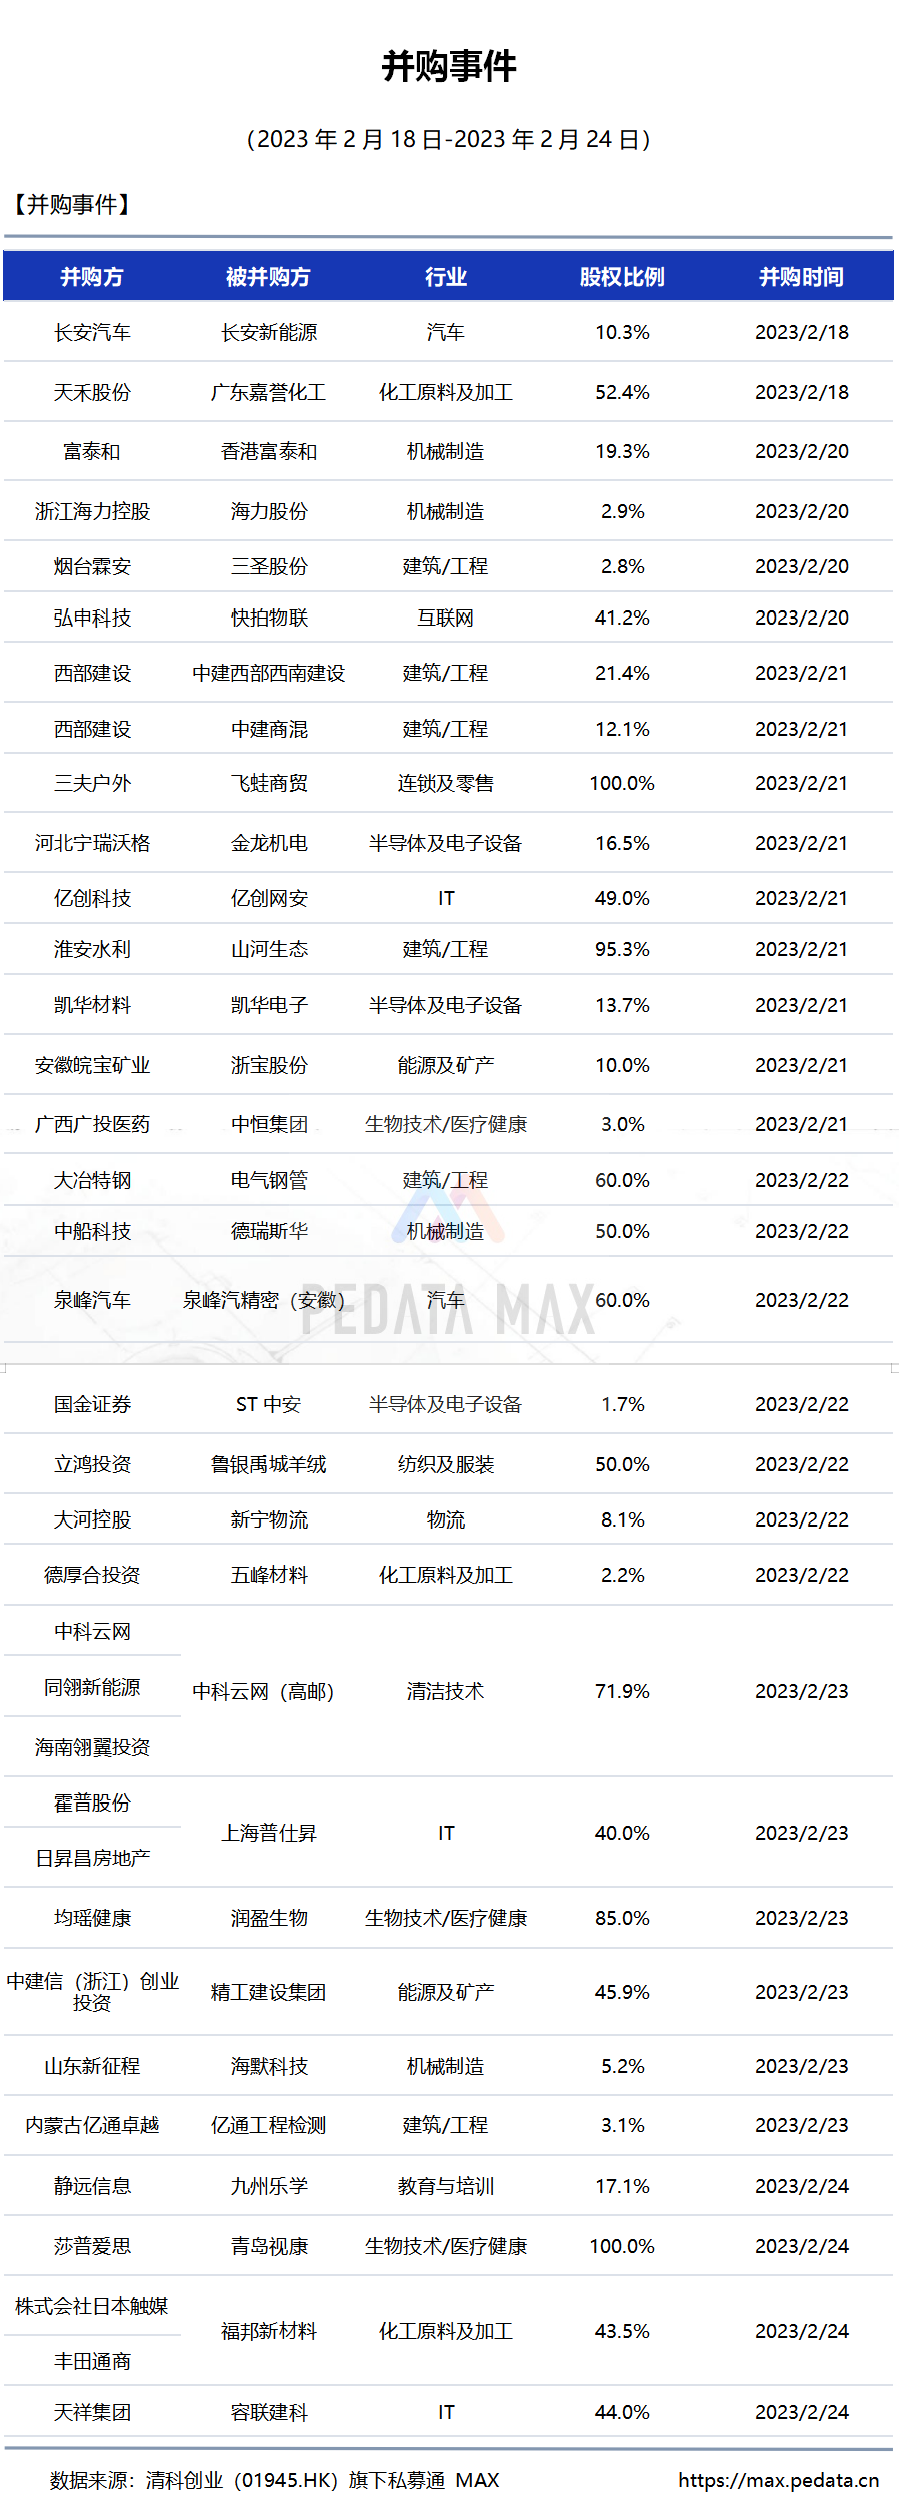Select the 容联建科 cell

269,2413
